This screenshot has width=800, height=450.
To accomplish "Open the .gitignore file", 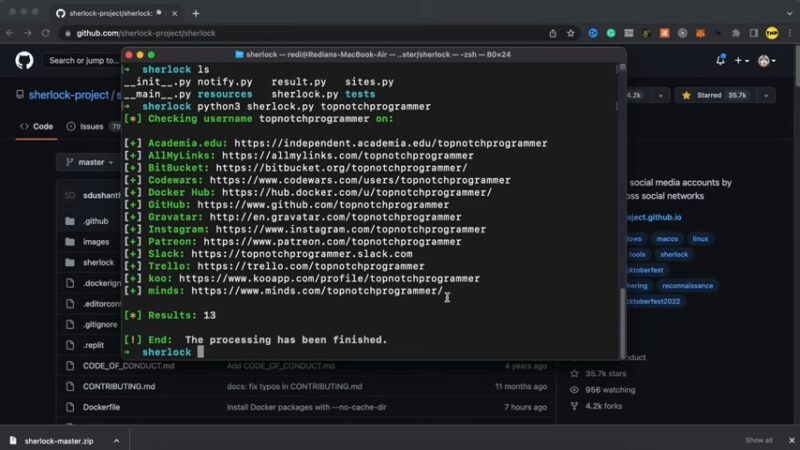I will click(x=100, y=324).
